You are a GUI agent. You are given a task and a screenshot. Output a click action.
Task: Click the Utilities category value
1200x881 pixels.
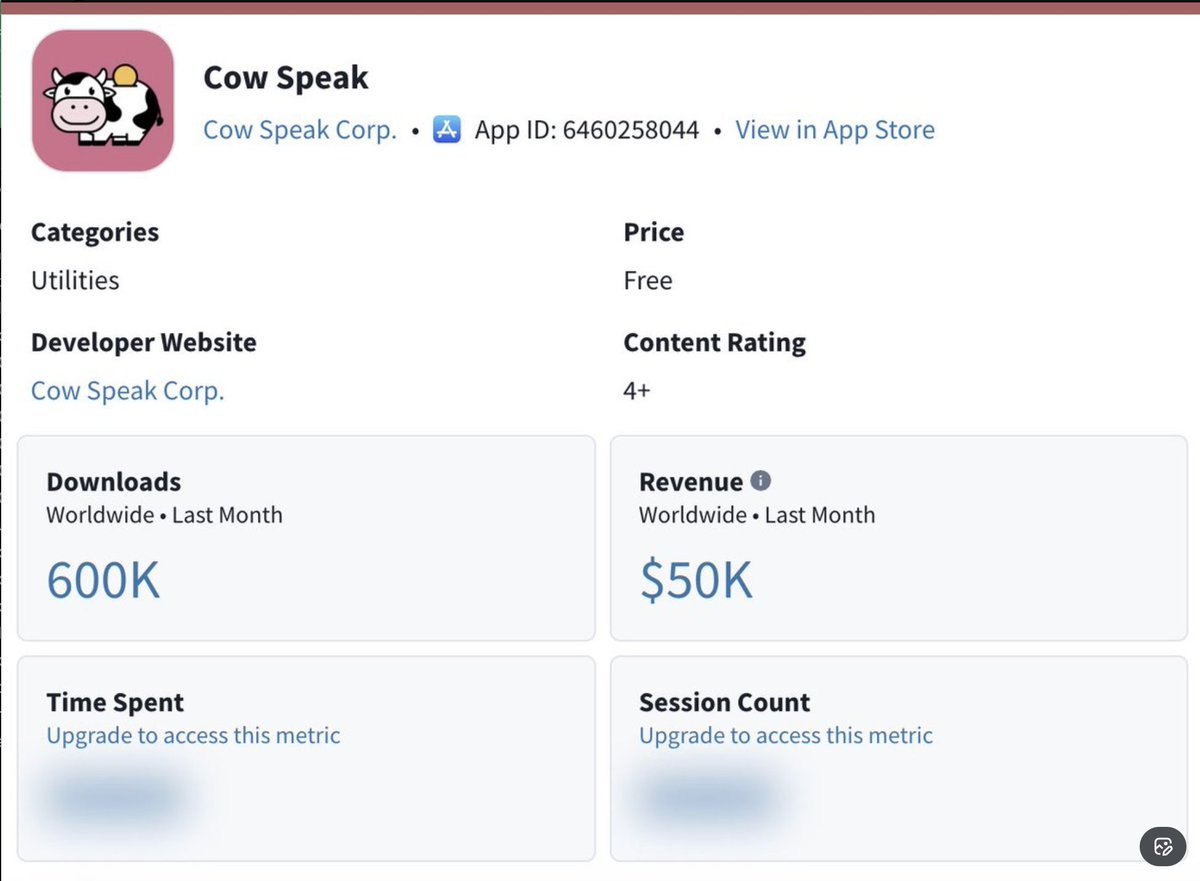click(75, 281)
